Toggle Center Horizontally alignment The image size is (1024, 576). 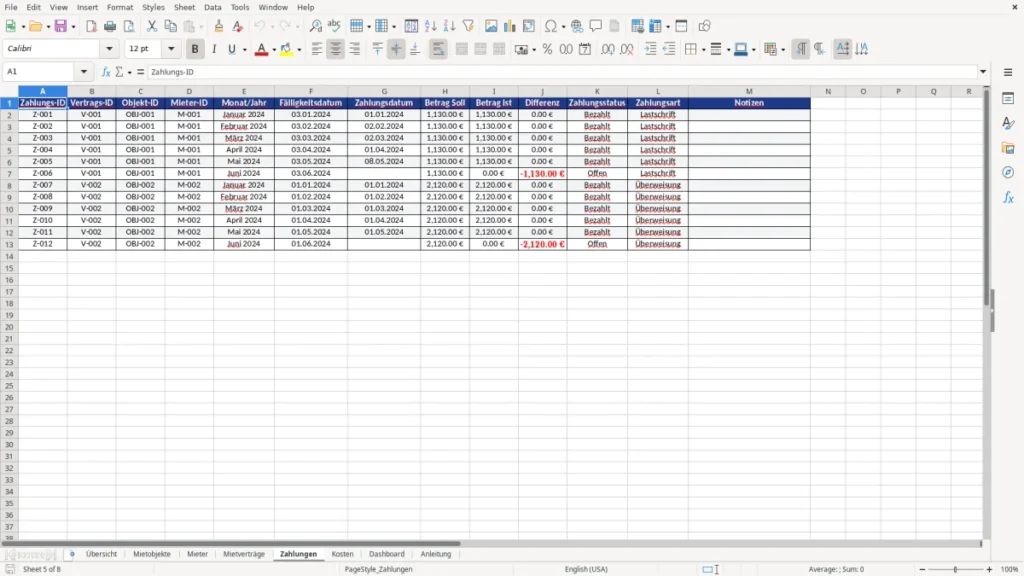click(336, 49)
